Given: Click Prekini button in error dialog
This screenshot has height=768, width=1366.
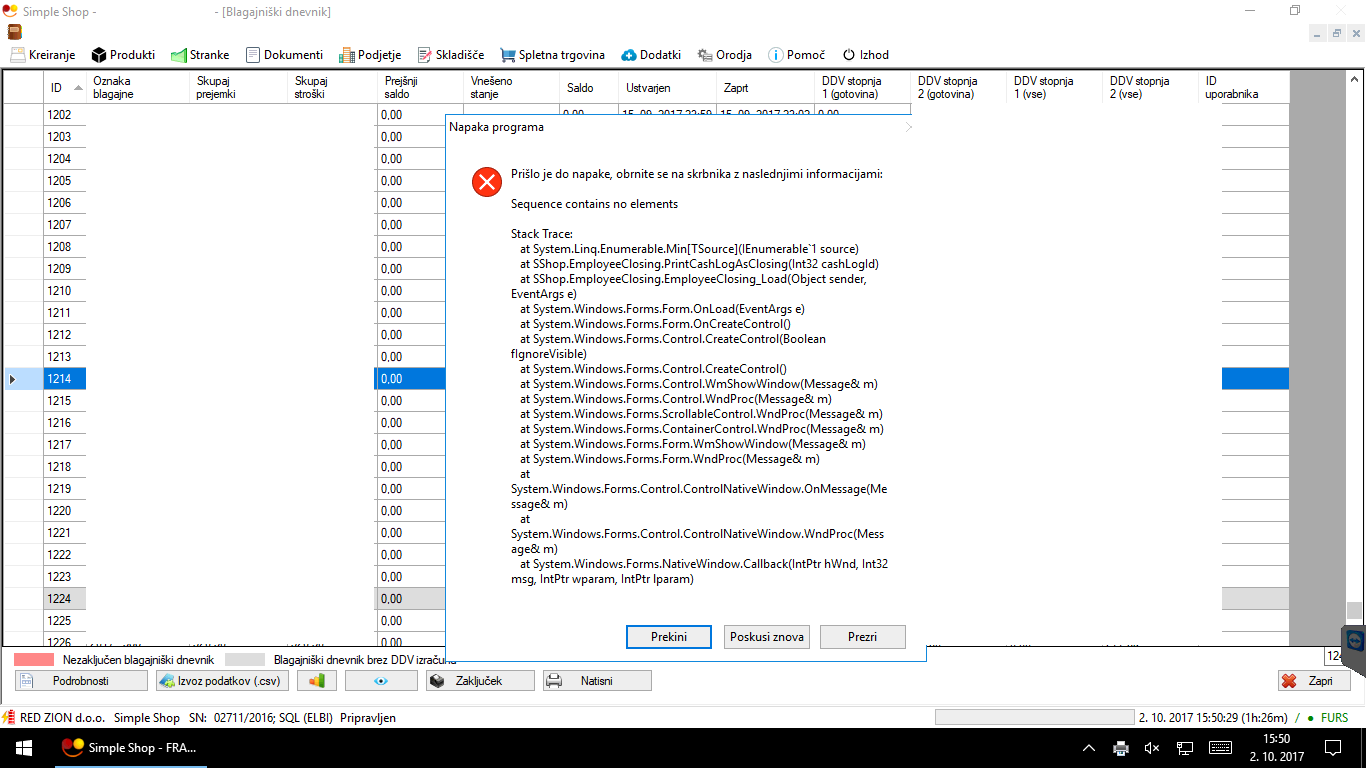Looking at the screenshot, I should (668, 637).
